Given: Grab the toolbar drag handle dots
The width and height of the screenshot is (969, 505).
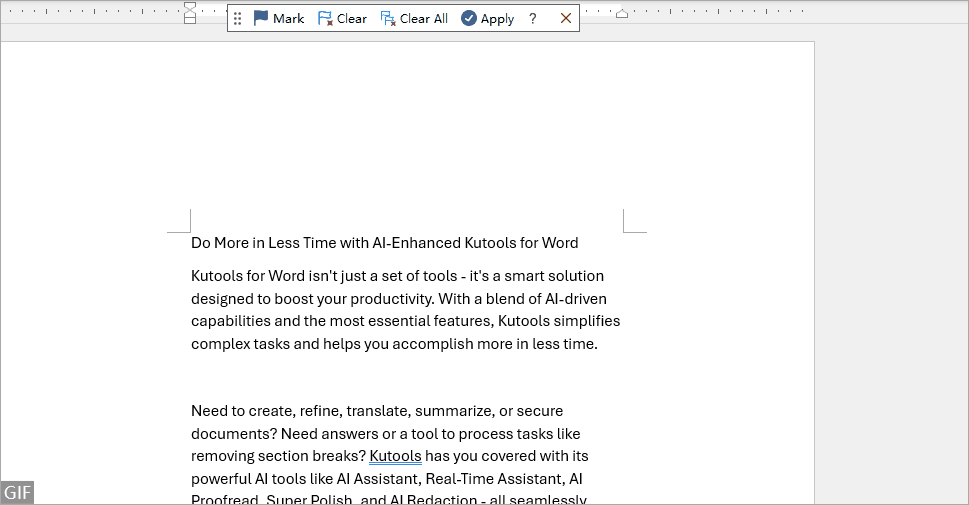Looking at the screenshot, I should (x=237, y=19).
